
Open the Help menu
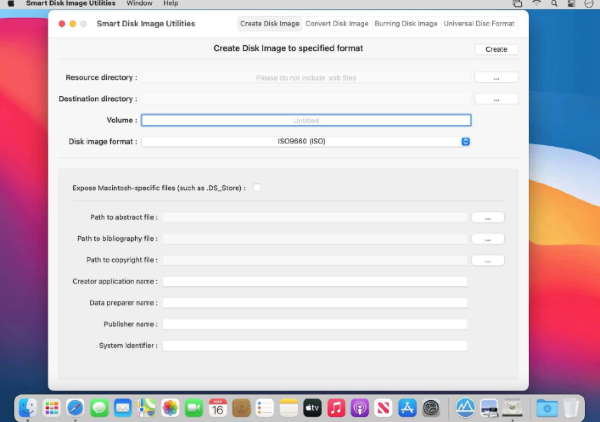[x=171, y=3]
